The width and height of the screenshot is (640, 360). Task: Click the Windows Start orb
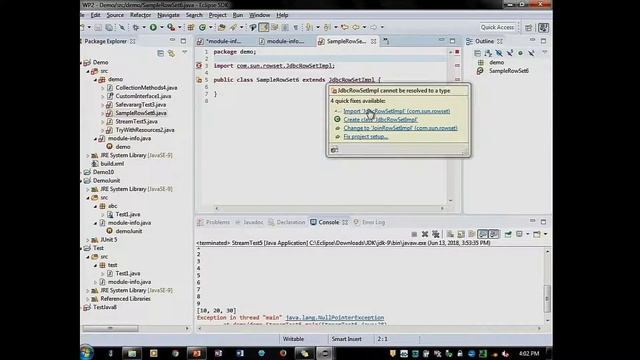tap(87, 353)
